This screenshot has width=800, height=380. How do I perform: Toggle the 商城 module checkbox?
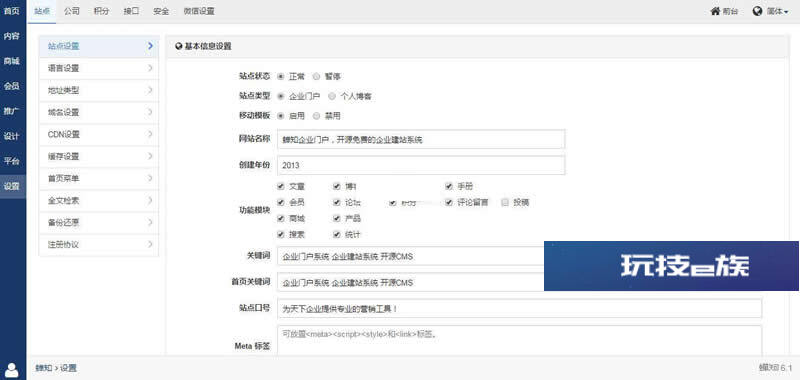click(x=281, y=218)
